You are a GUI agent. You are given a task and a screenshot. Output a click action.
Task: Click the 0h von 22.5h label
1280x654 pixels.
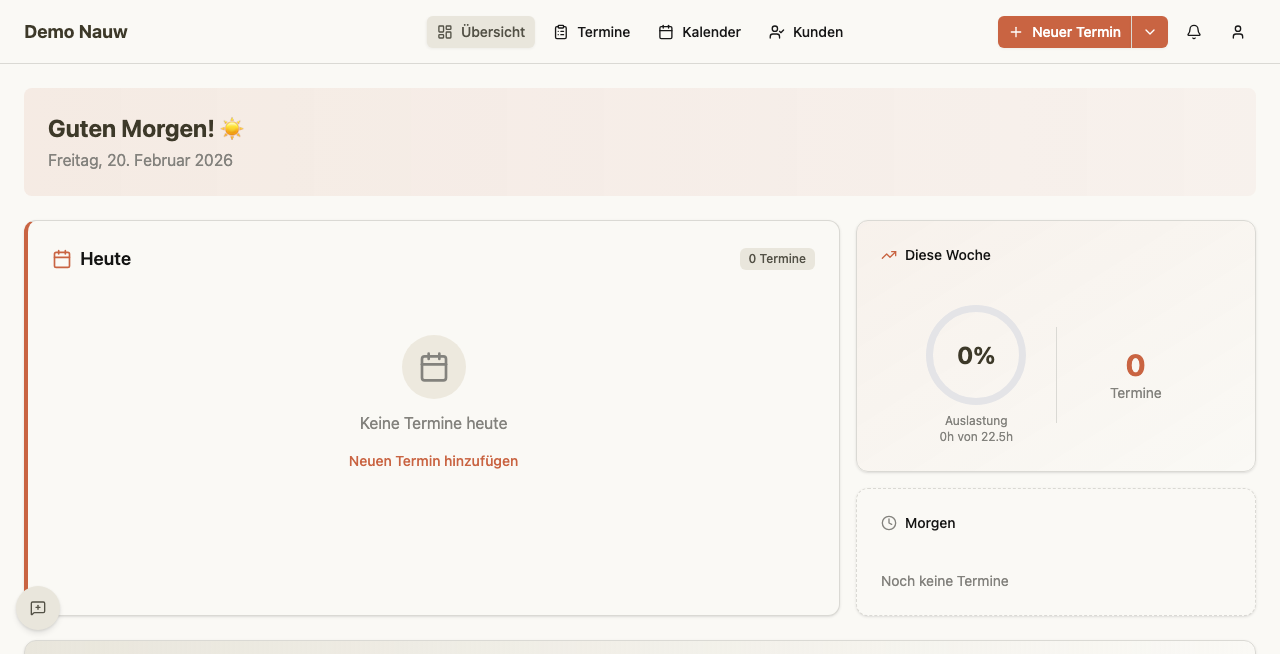(x=976, y=437)
